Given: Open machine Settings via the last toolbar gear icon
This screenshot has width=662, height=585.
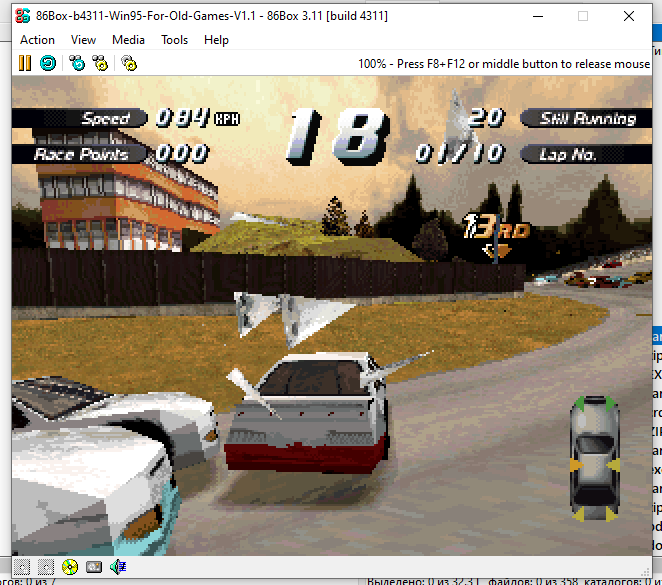Looking at the screenshot, I should pos(129,63).
